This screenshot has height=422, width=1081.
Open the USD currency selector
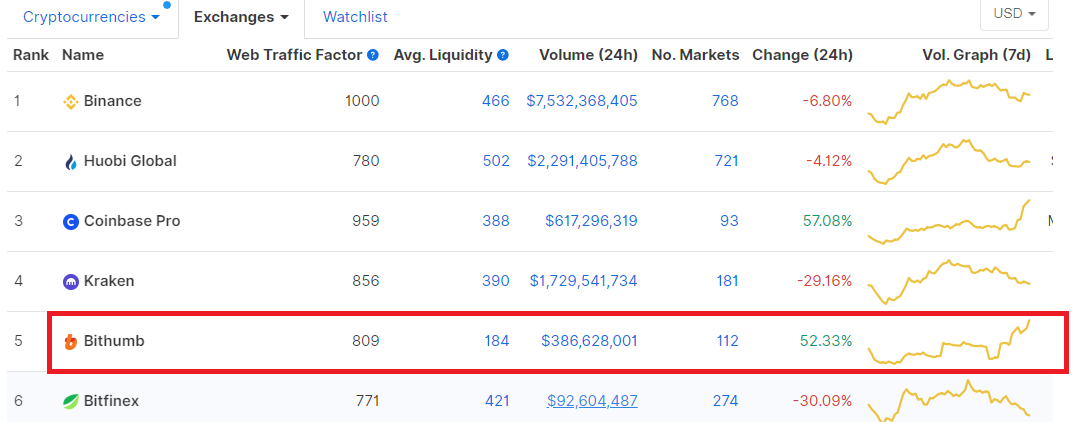[x=1014, y=13]
